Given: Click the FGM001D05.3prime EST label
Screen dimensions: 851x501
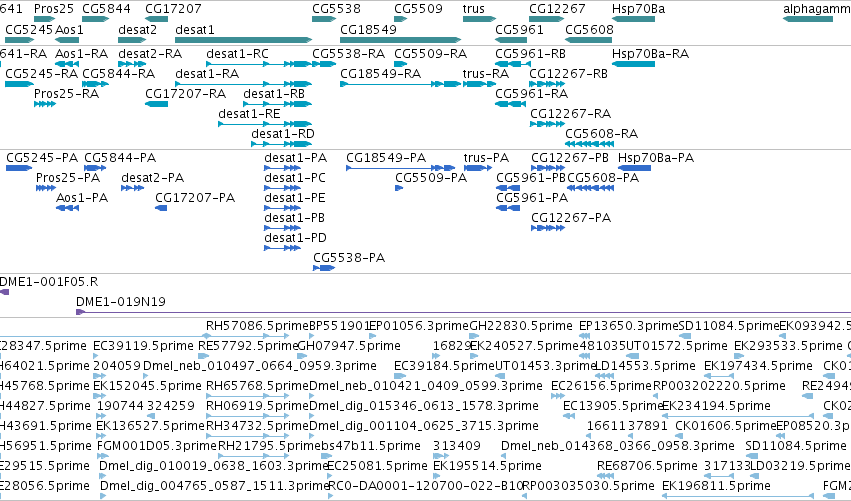Looking at the screenshot, I should click(x=157, y=446).
